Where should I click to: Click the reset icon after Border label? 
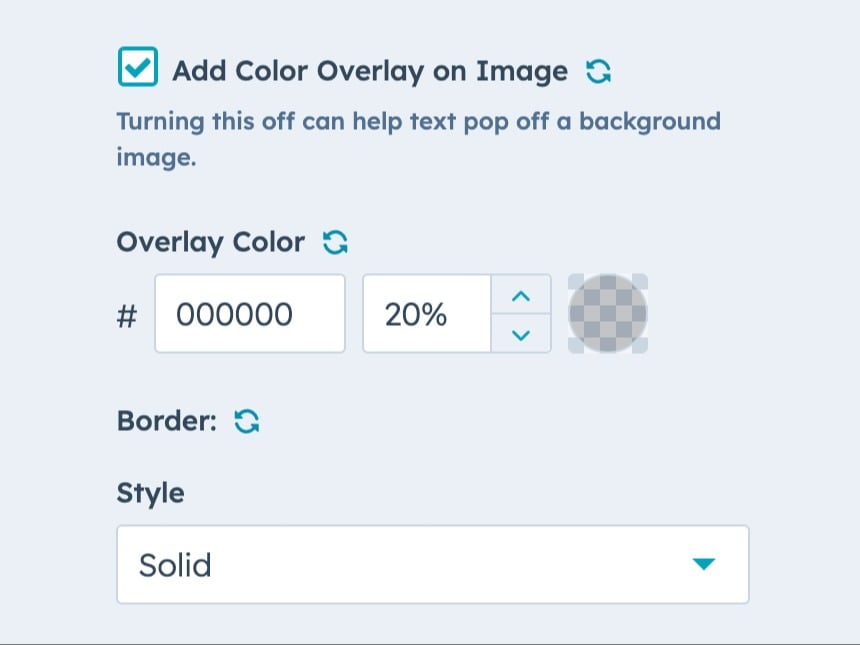coord(245,421)
